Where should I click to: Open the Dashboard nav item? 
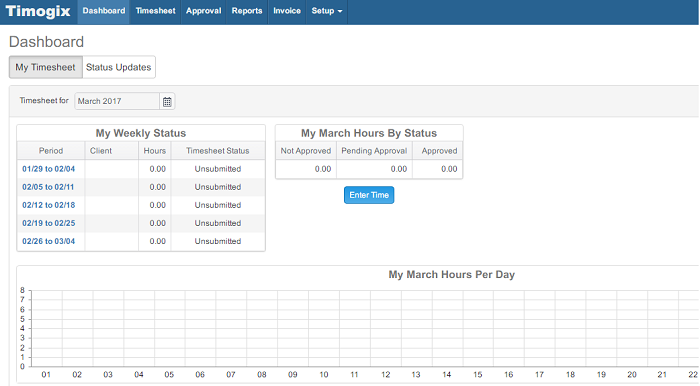(x=104, y=11)
